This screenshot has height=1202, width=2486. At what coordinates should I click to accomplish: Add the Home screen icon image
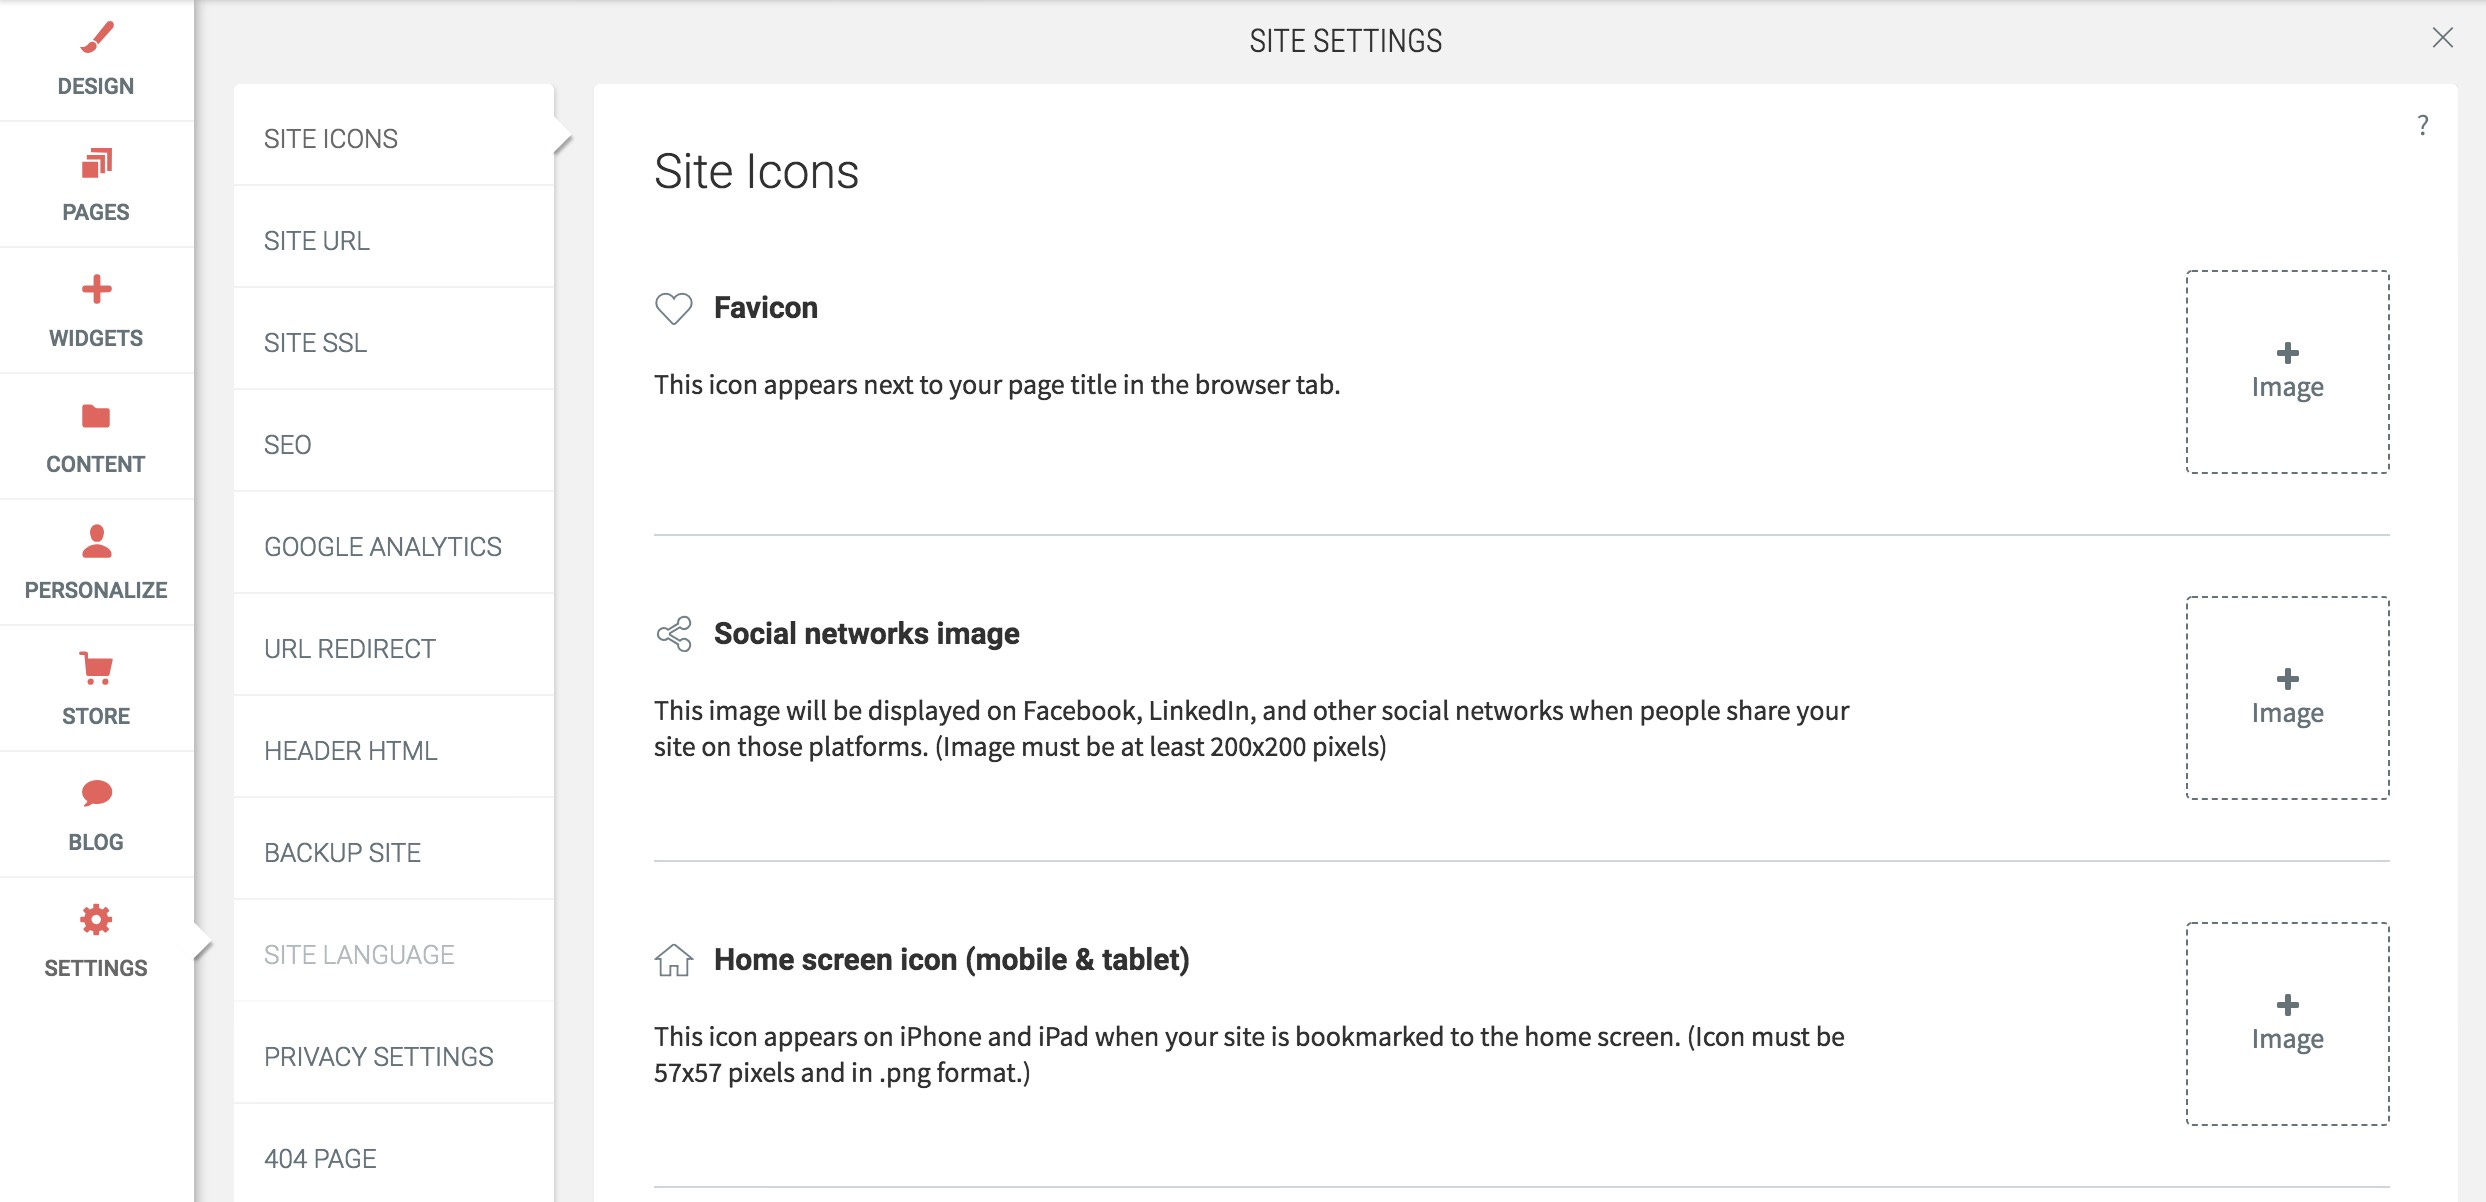(2287, 1024)
